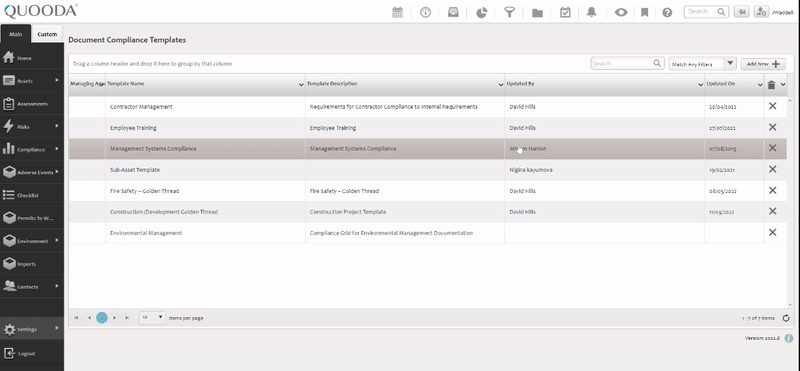The width and height of the screenshot is (800, 371).
Task: Select Employee Training template name cell
Action: pos(205,128)
